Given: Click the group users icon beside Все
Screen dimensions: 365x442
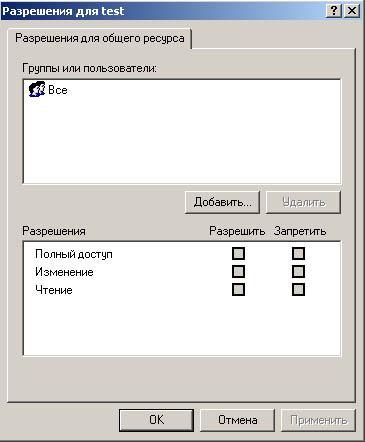Looking at the screenshot, I should pos(37,89).
